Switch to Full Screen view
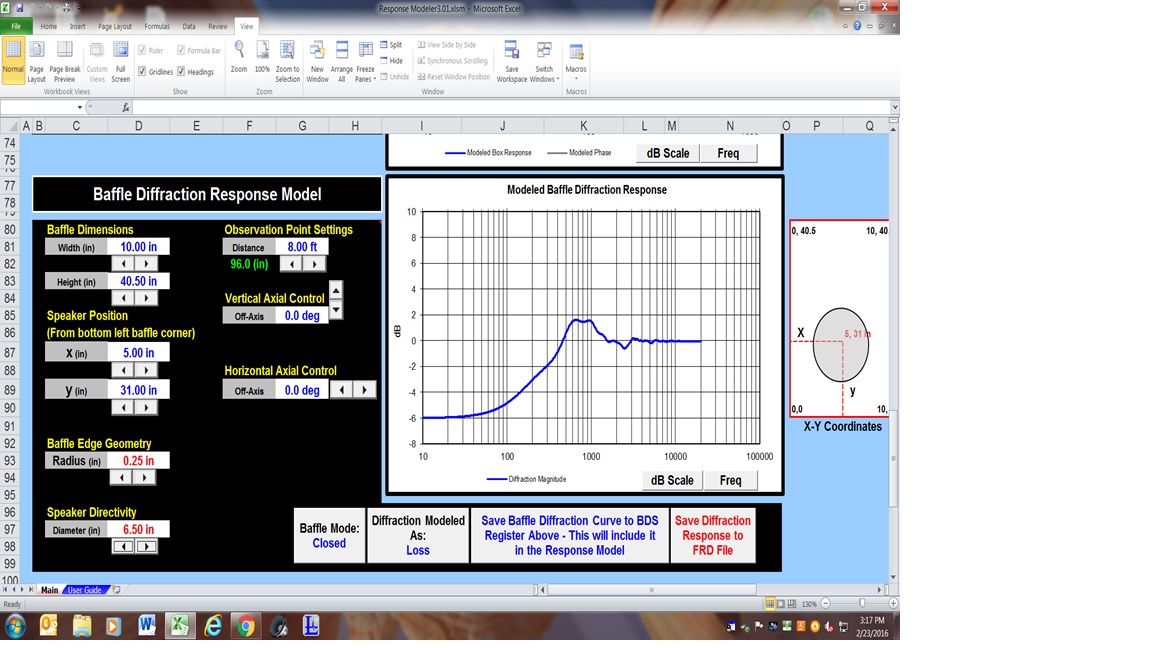1152x648 pixels. tap(120, 61)
